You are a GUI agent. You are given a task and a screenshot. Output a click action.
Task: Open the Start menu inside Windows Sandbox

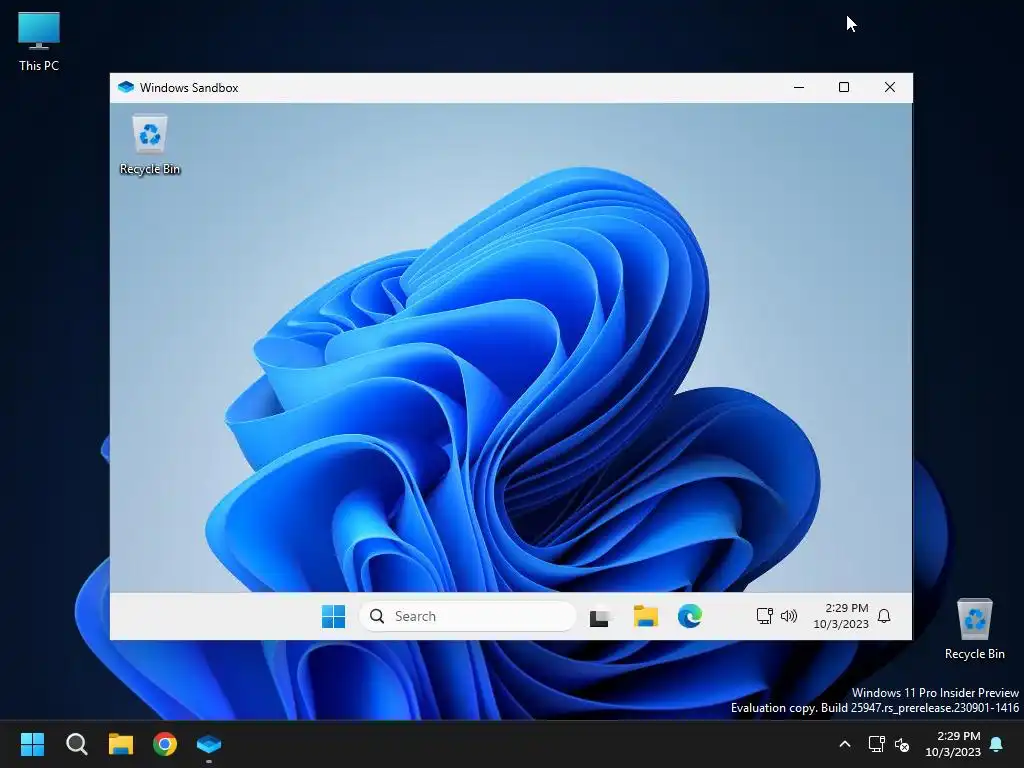coord(333,616)
